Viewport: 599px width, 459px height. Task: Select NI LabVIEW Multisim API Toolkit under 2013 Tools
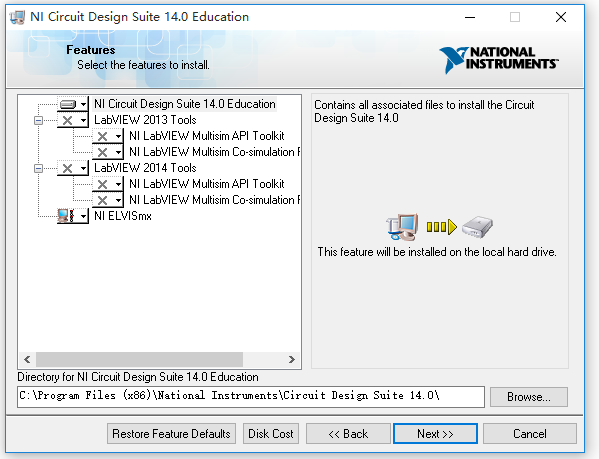(x=207, y=136)
